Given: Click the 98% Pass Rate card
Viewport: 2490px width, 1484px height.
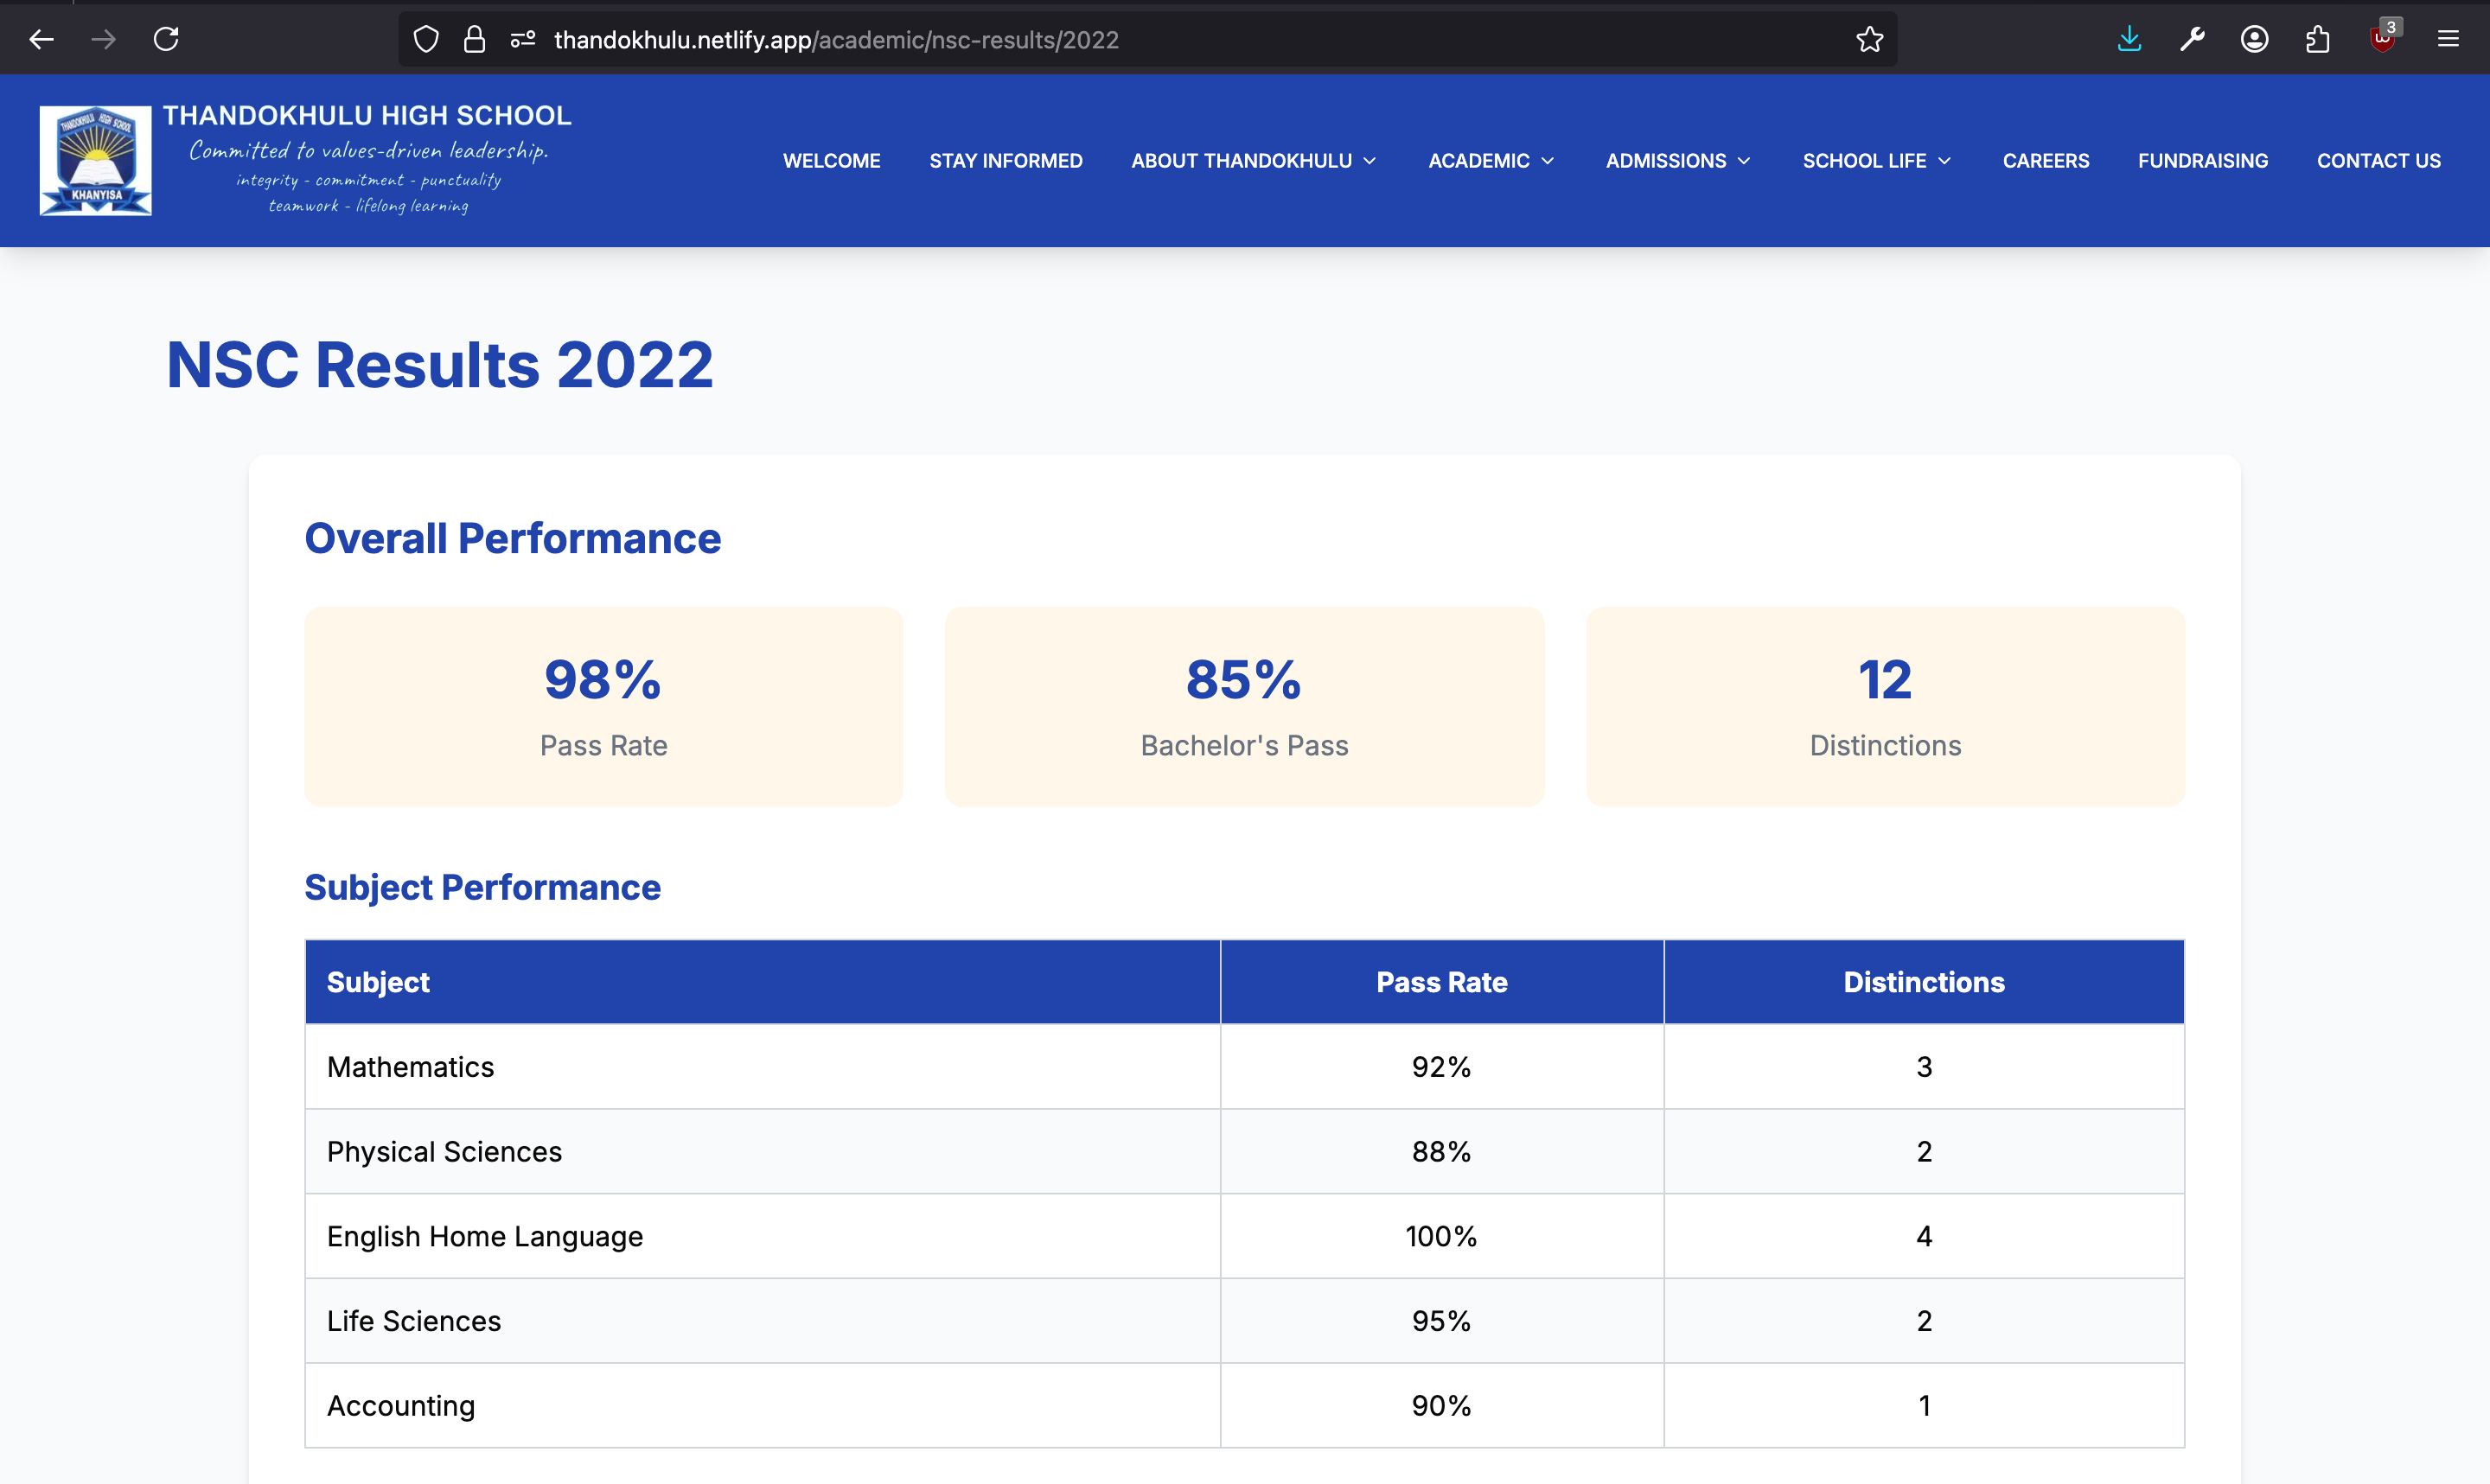Looking at the screenshot, I should click(603, 706).
